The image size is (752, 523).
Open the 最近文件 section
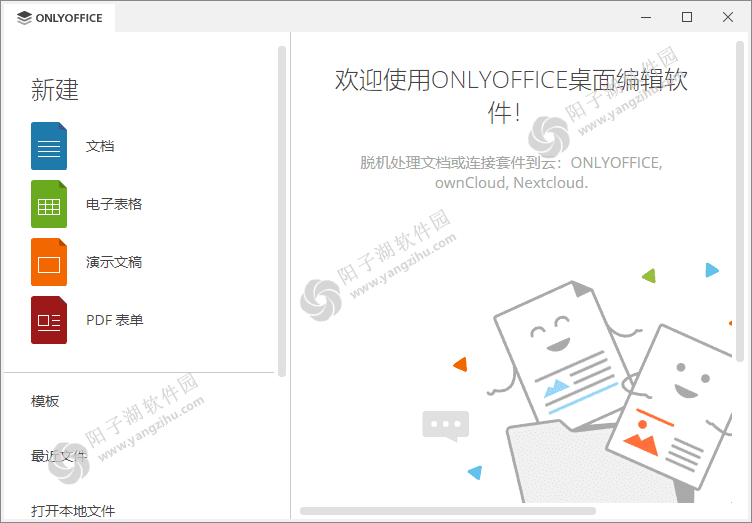[x=59, y=456]
